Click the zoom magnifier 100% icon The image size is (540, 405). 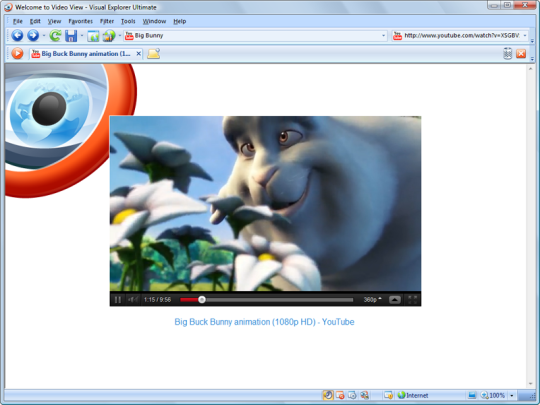[x=485, y=395]
